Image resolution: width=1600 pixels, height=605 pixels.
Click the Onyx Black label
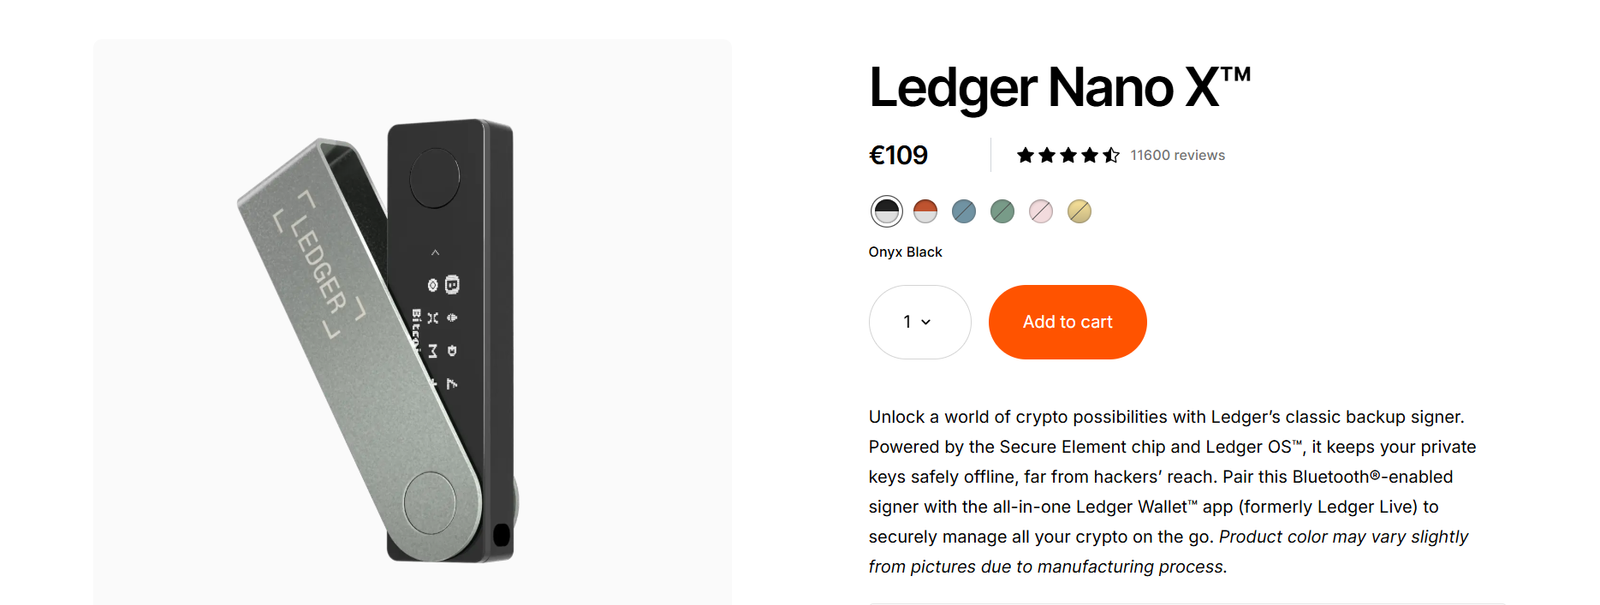tap(904, 251)
